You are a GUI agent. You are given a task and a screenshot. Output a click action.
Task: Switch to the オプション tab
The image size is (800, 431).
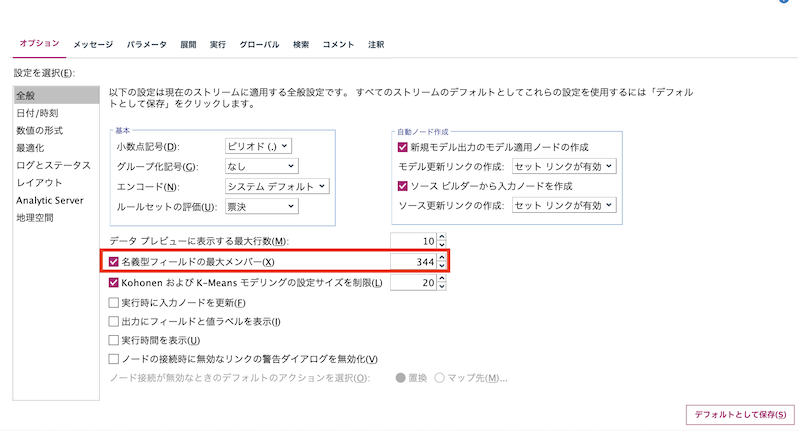coord(39,44)
